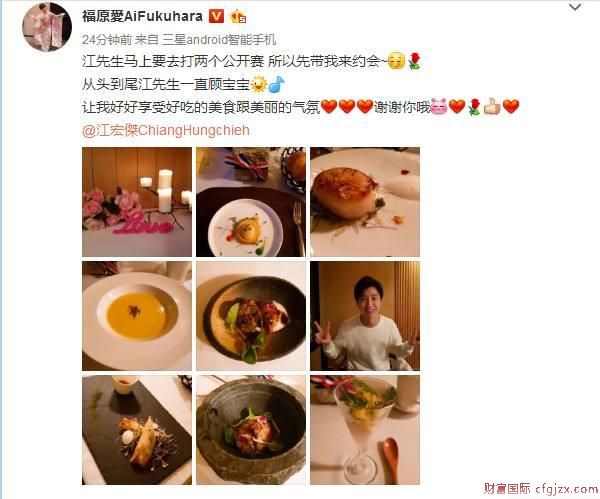Open the 福原愛AiFukuhara username link
This screenshot has width=600, height=499.
[x=142, y=16]
